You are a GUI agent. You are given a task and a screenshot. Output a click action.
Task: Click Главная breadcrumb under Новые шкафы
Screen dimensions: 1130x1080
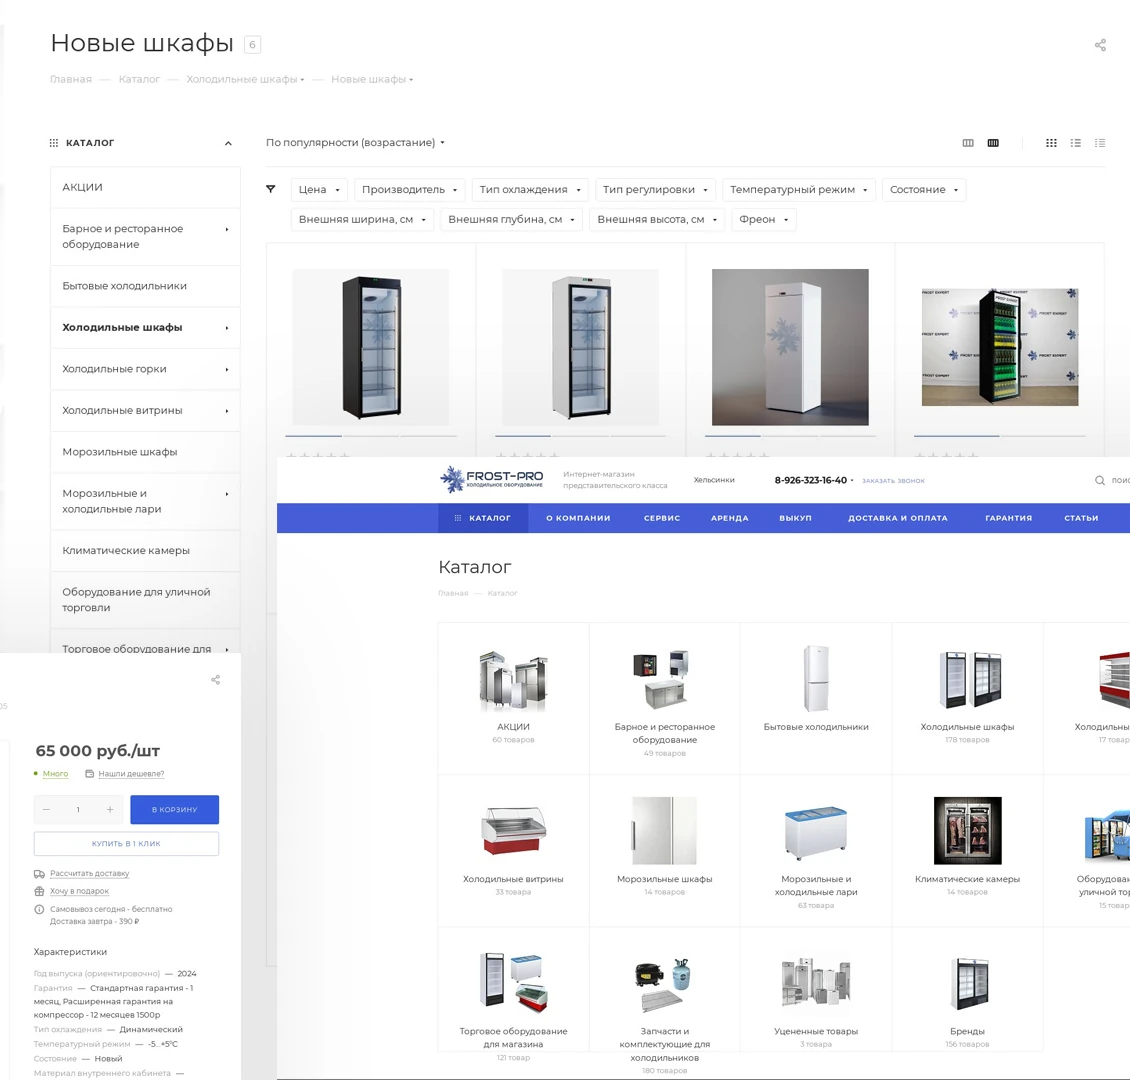pos(71,79)
